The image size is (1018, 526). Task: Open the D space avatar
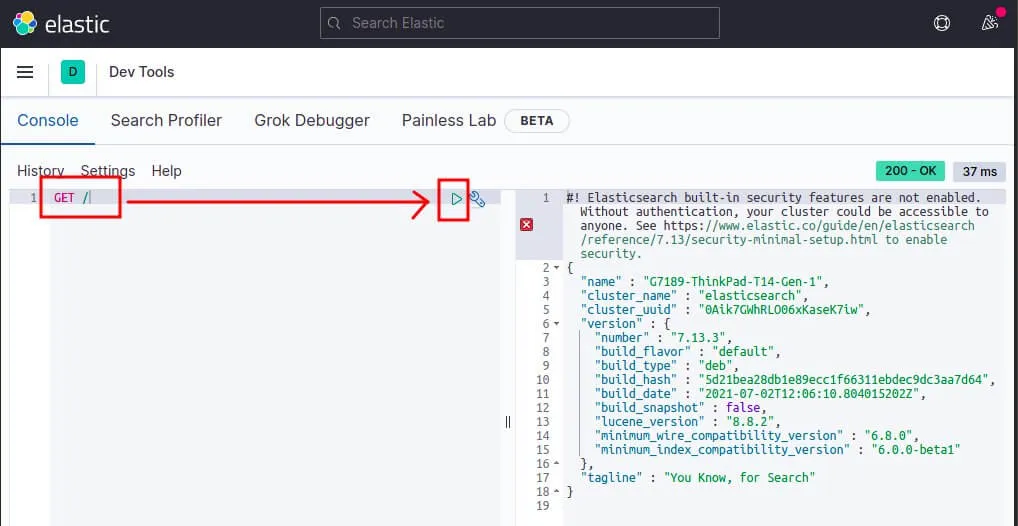pos(73,71)
